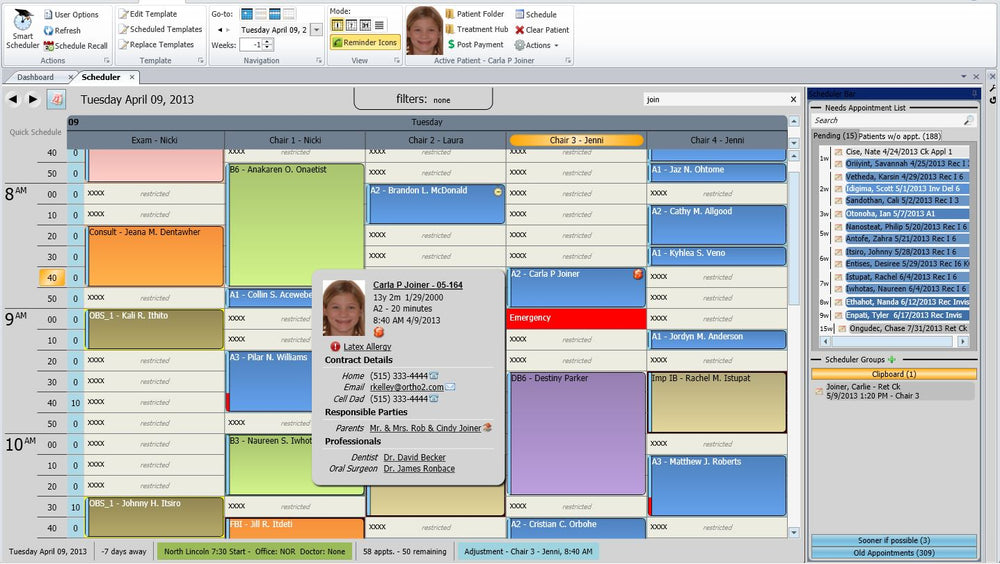Open the Dr. David Becker link
Image resolution: width=1000 pixels, height=564 pixels.
coord(415,457)
